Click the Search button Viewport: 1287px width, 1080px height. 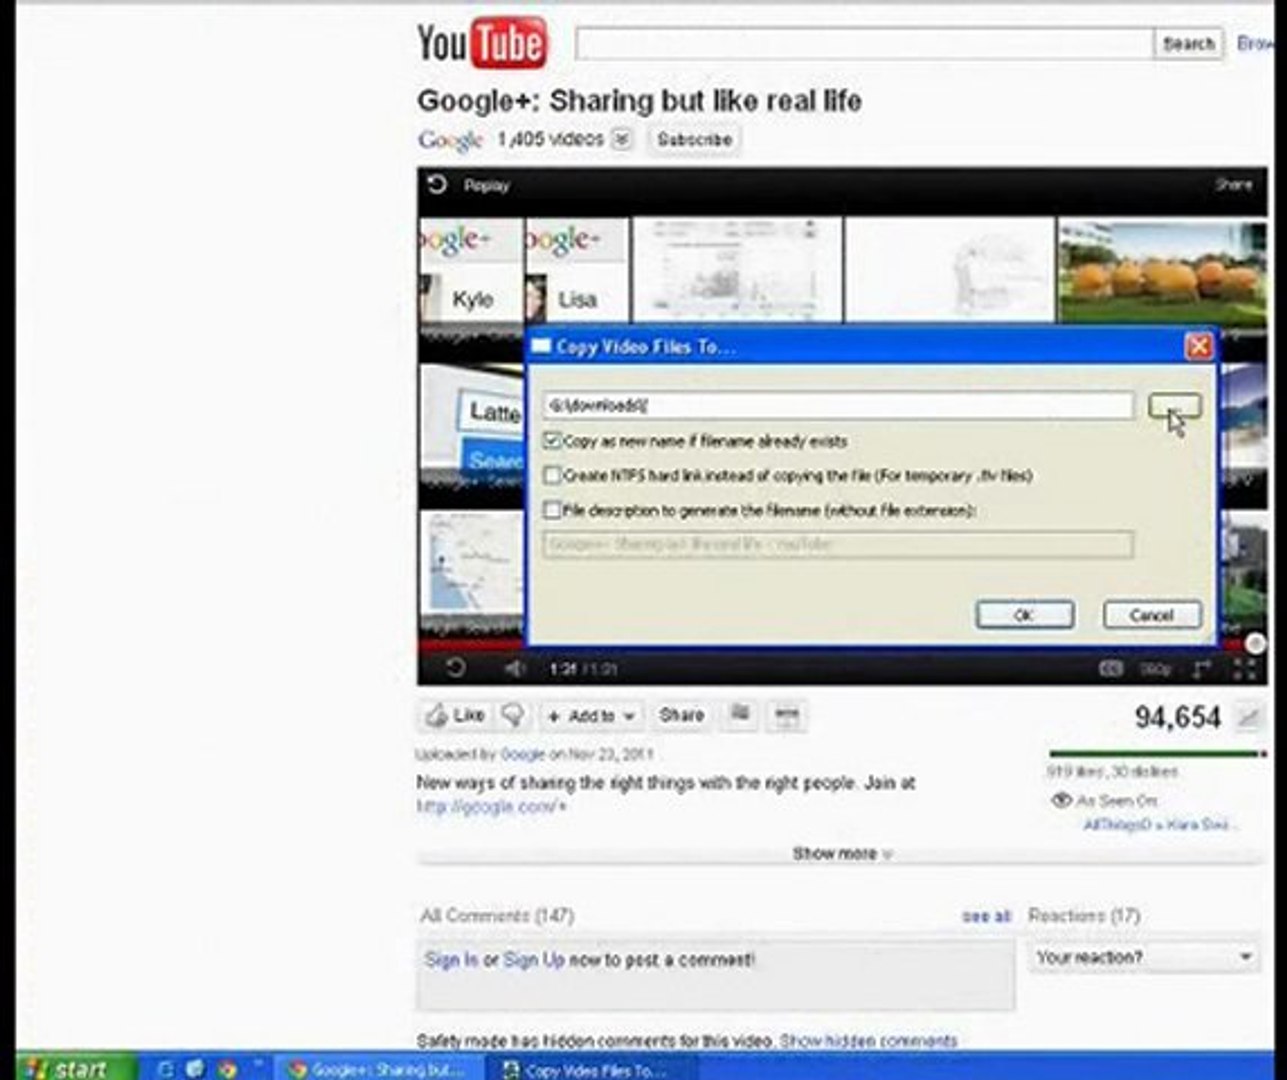[1188, 44]
